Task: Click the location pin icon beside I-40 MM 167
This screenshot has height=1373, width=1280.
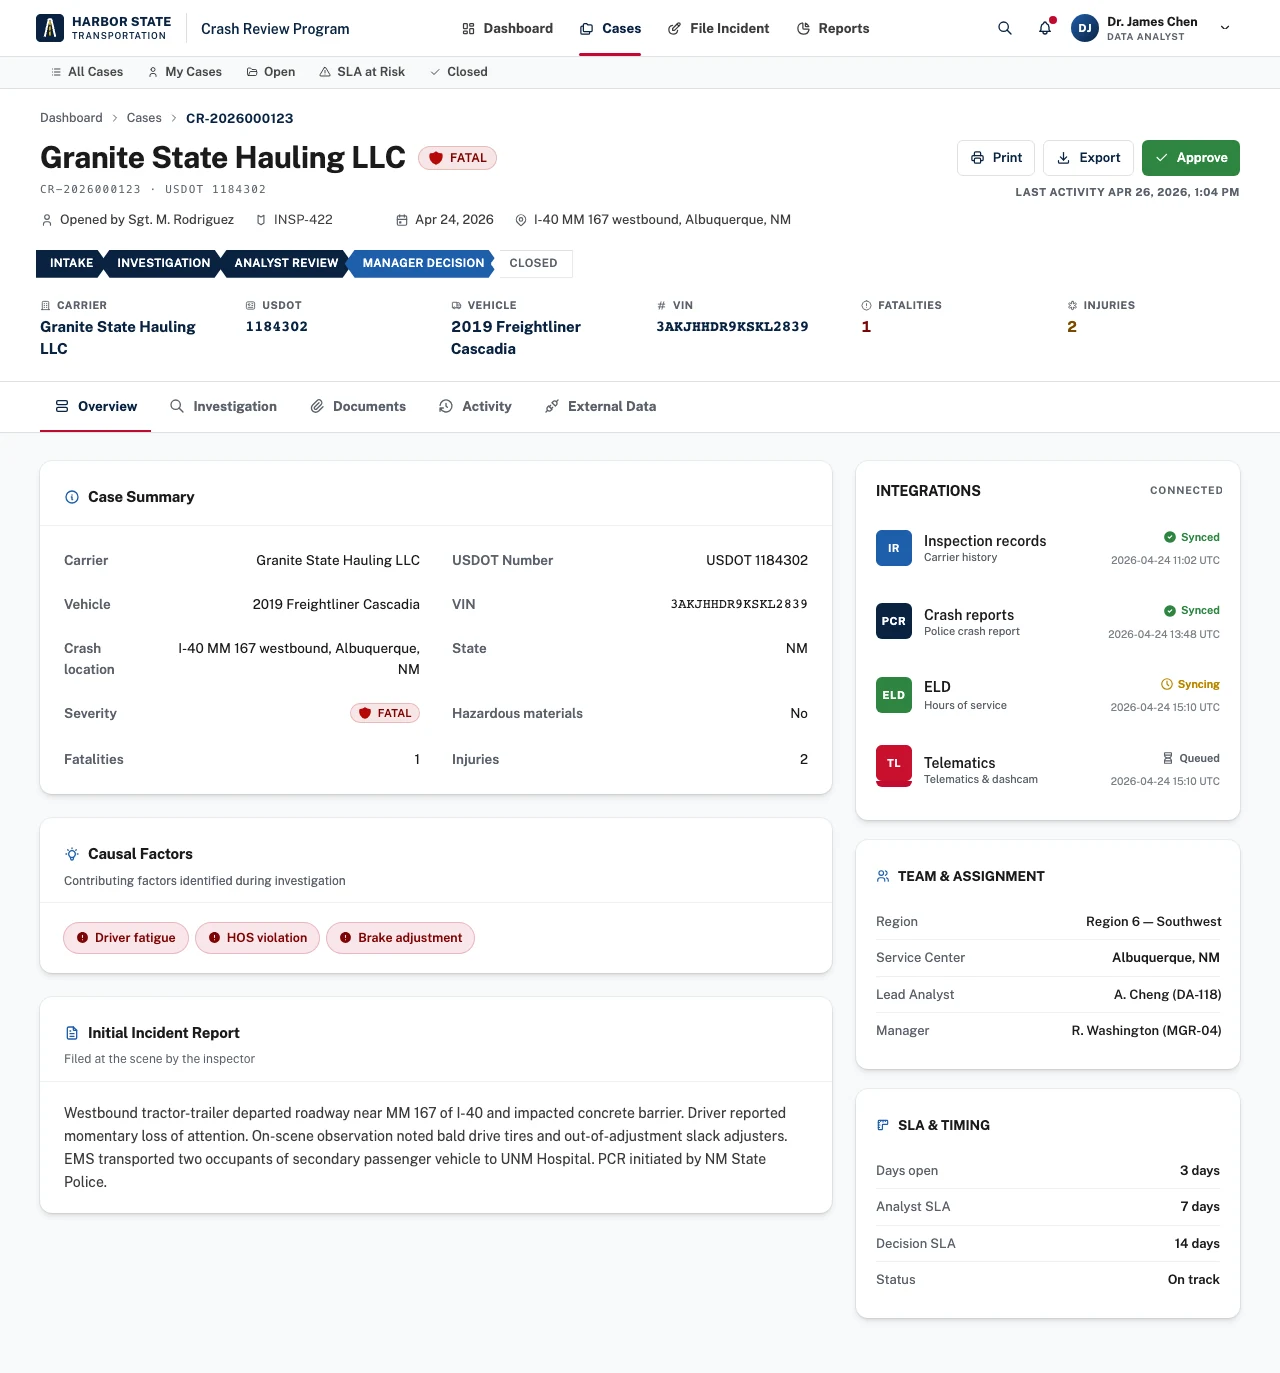Action: (521, 220)
